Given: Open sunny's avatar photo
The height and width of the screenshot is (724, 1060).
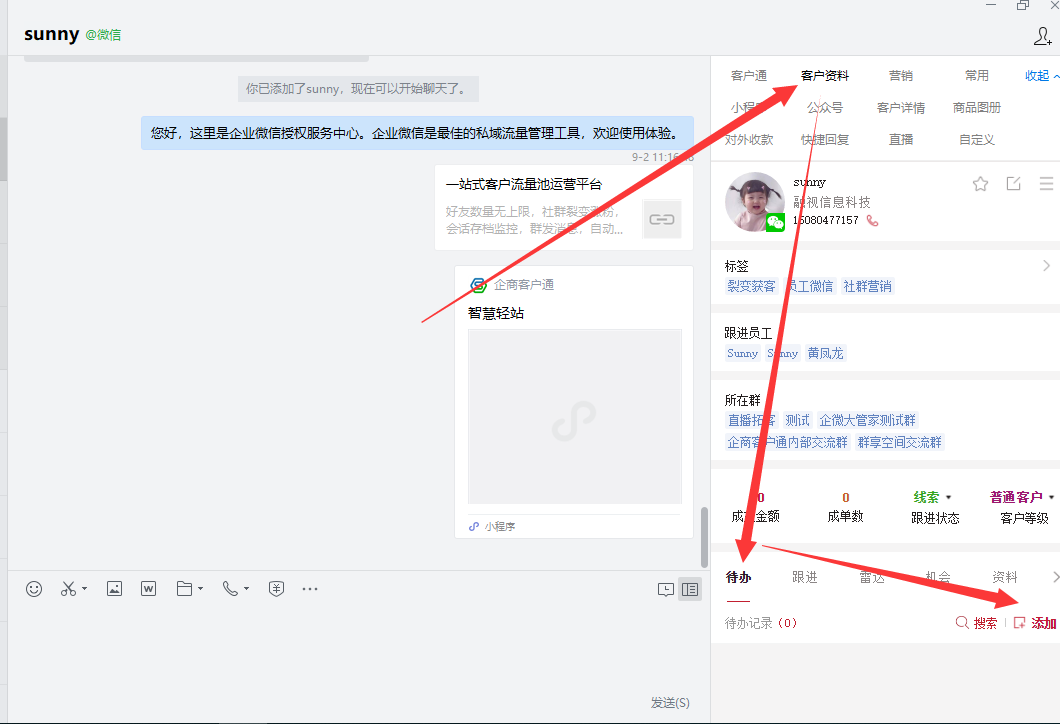Looking at the screenshot, I should 754,201.
